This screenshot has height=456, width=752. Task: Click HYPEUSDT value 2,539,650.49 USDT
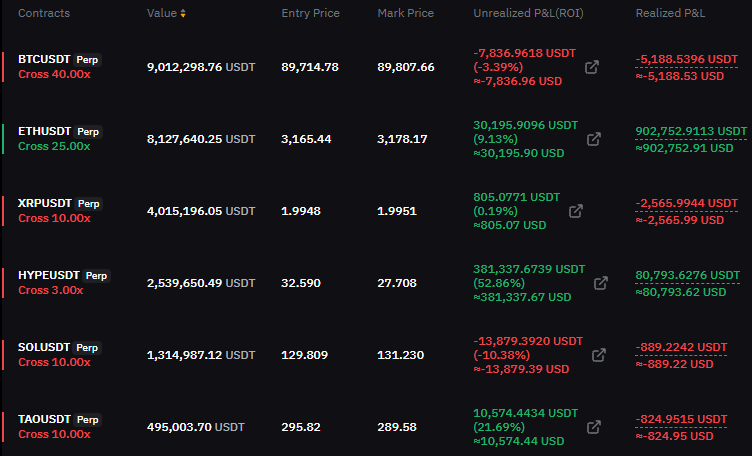coord(201,283)
